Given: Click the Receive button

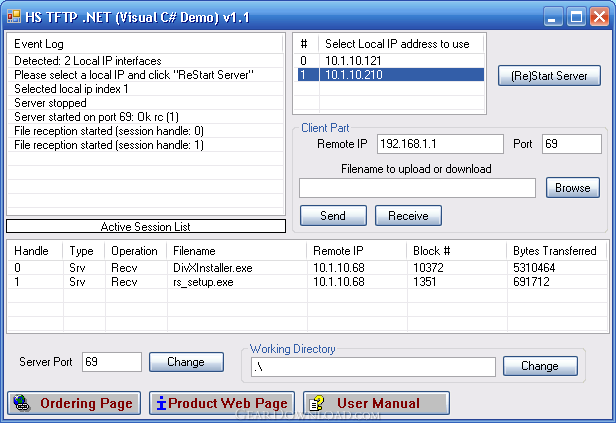Looking at the screenshot, I should click(408, 216).
